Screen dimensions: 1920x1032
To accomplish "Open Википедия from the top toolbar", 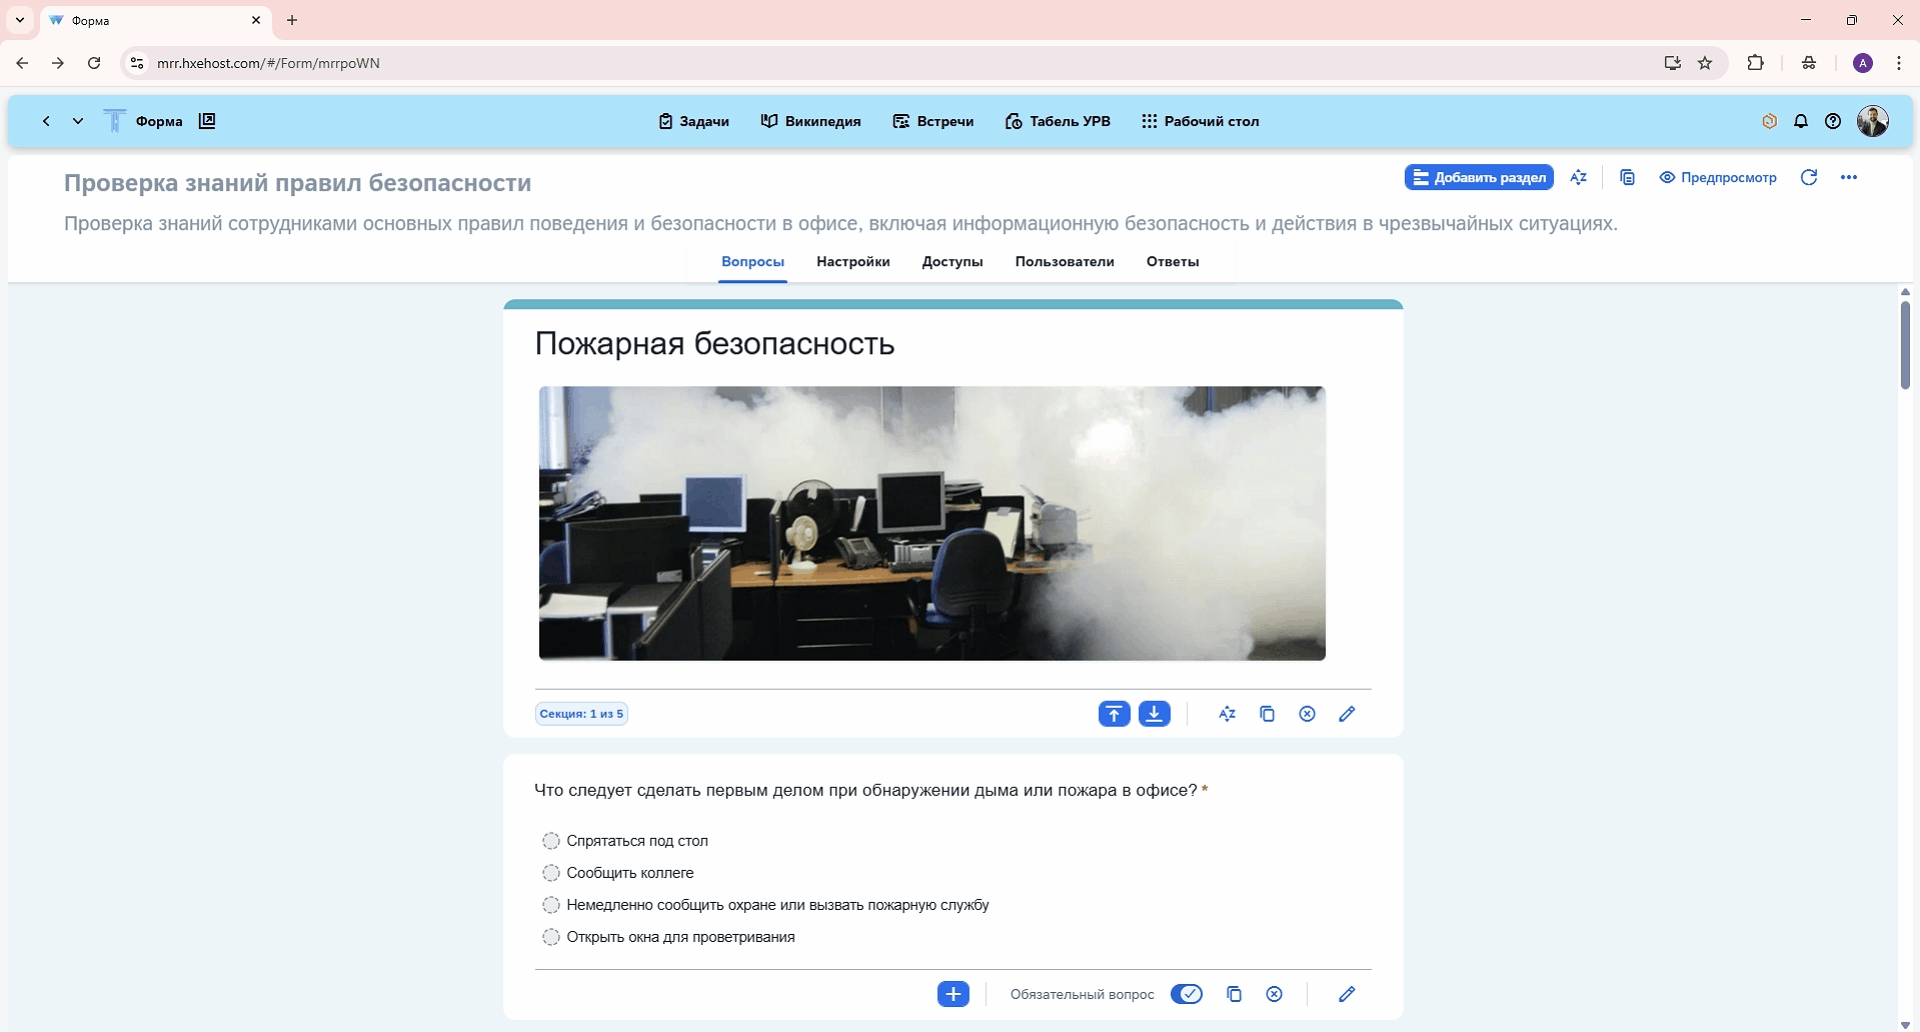I will [x=811, y=121].
